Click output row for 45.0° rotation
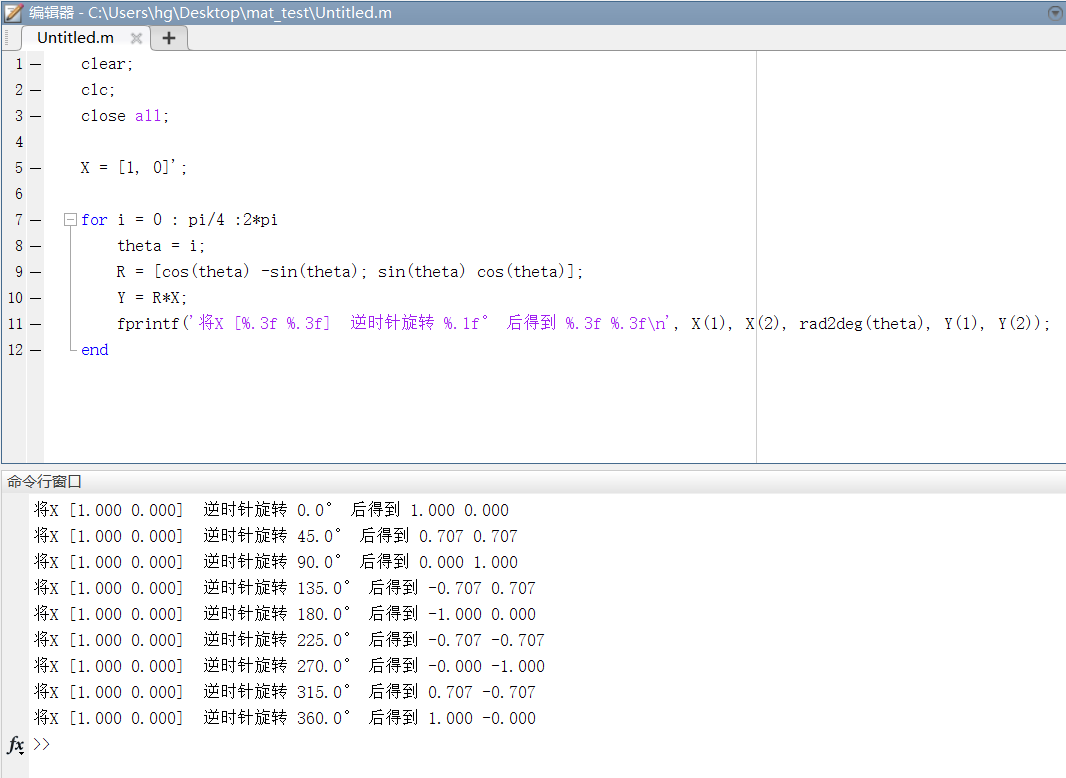 pyautogui.click(x=275, y=536)
